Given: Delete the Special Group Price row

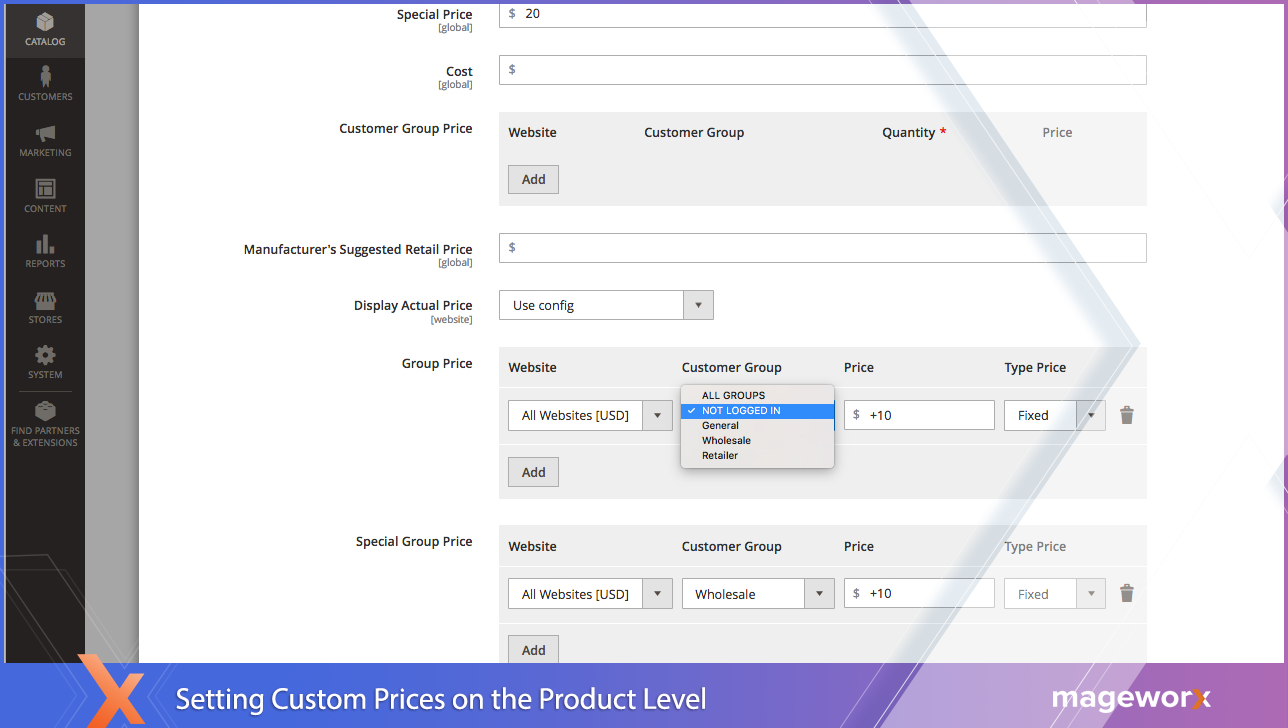Looking at the screenshot, I should click(x=1126, y=593).
